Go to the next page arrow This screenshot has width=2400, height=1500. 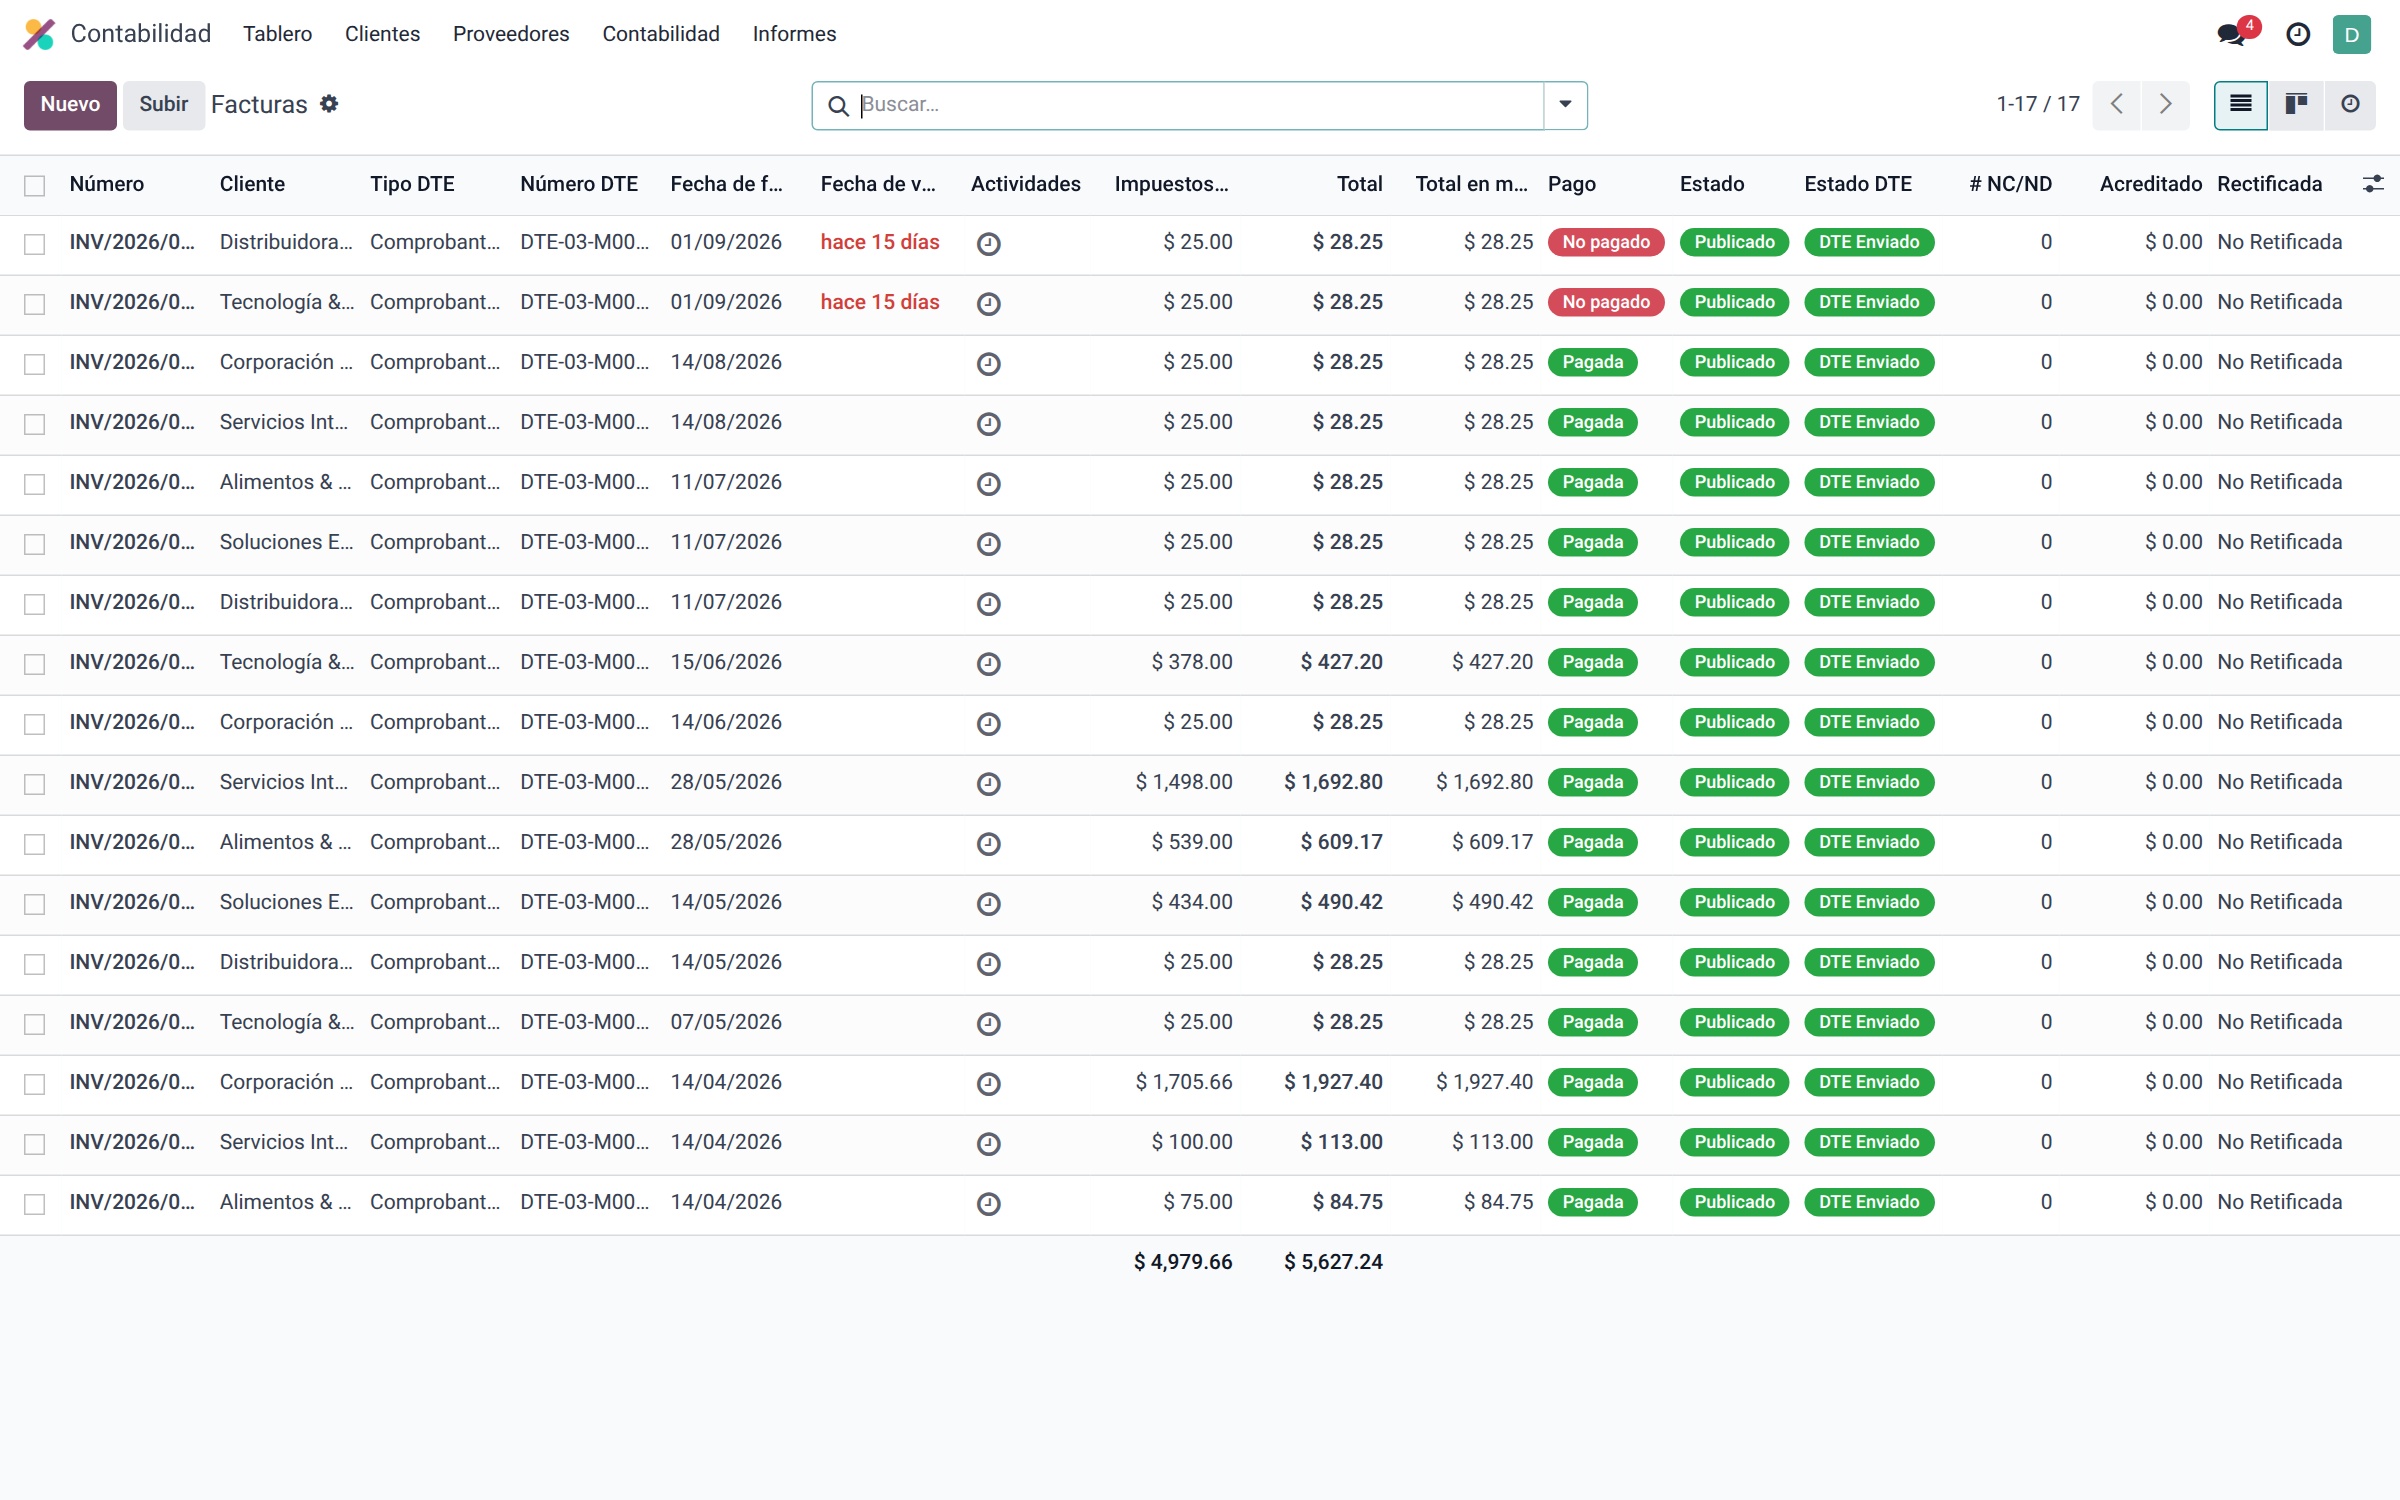2165,104
